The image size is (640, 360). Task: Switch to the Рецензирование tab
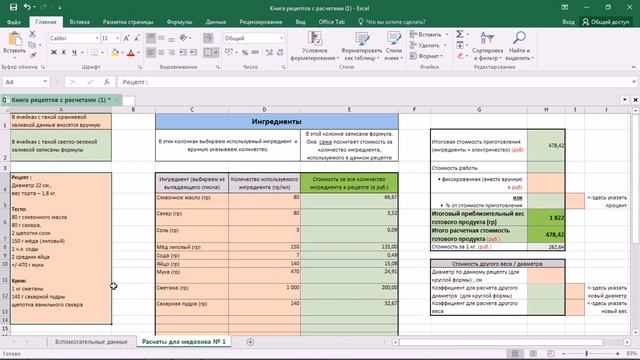(x=261, y=22)
